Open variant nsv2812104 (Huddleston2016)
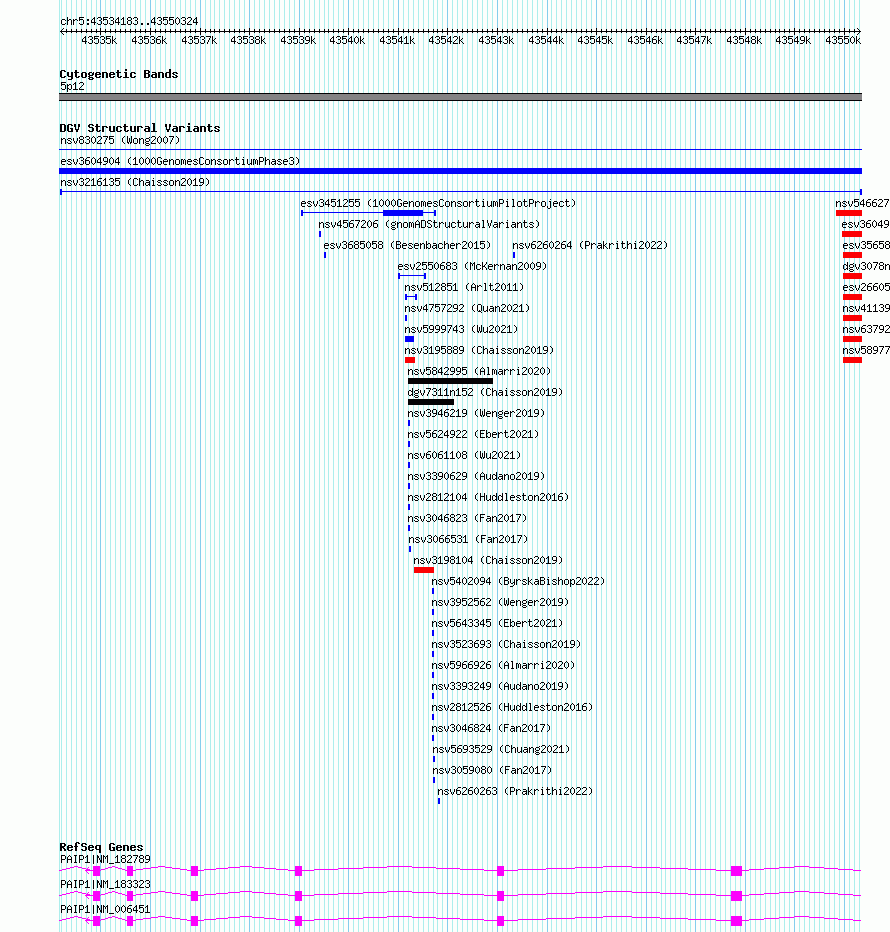Image resolution: width=890 pixels, height=932 pixels. click(x=488, y=498)
